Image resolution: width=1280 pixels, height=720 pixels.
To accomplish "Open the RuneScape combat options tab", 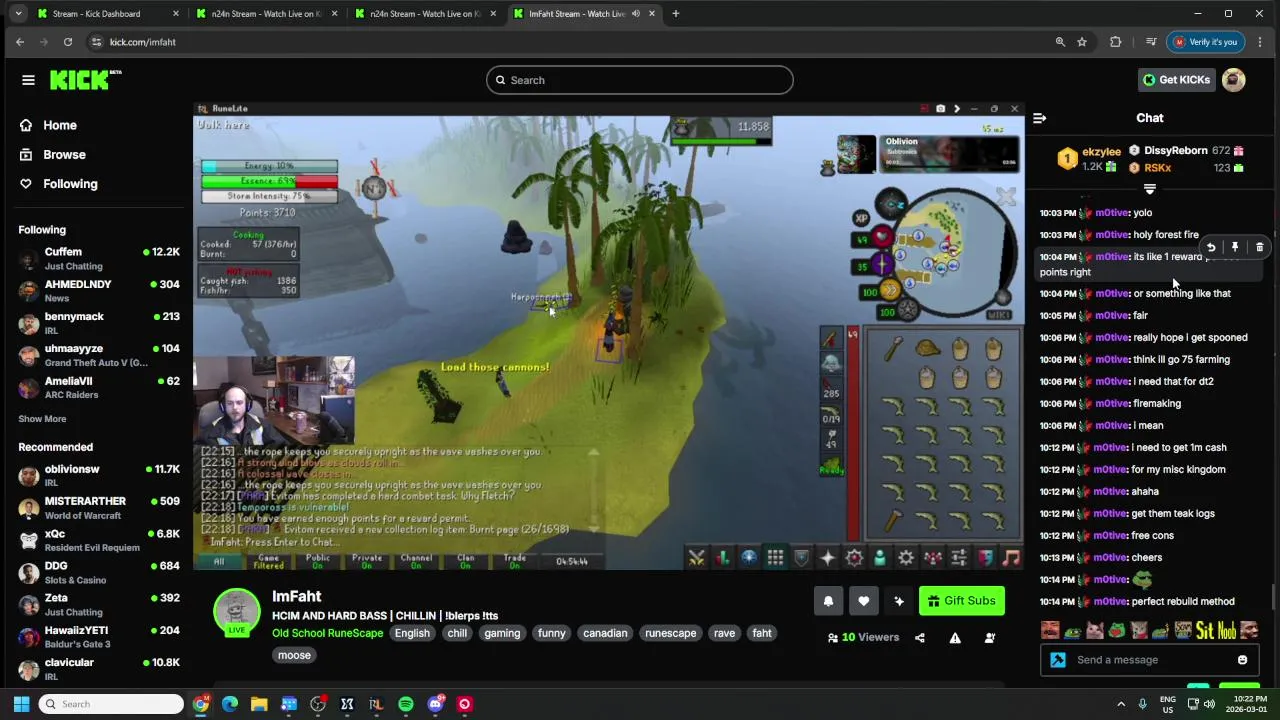I will click(697, 558).
